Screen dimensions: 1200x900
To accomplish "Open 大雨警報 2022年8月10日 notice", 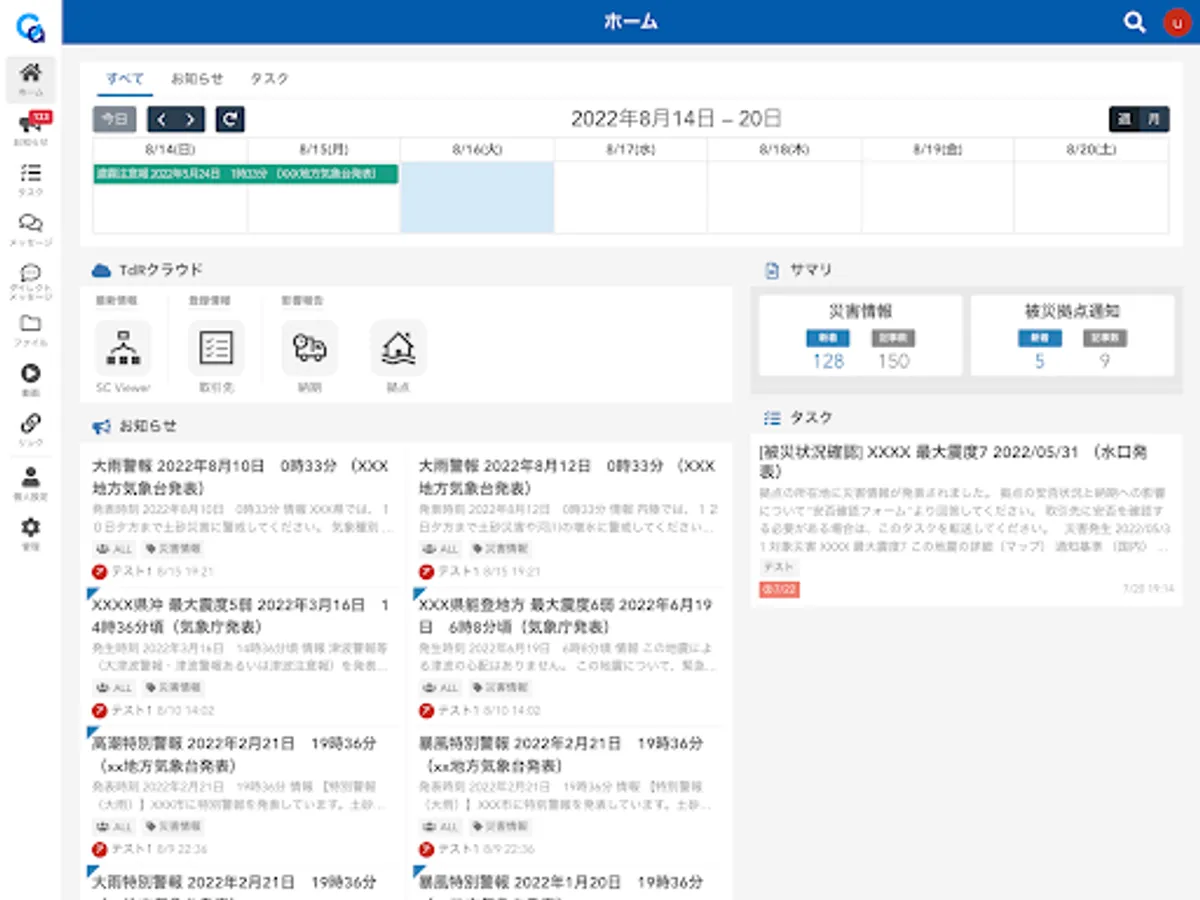I will click(241, 477).
